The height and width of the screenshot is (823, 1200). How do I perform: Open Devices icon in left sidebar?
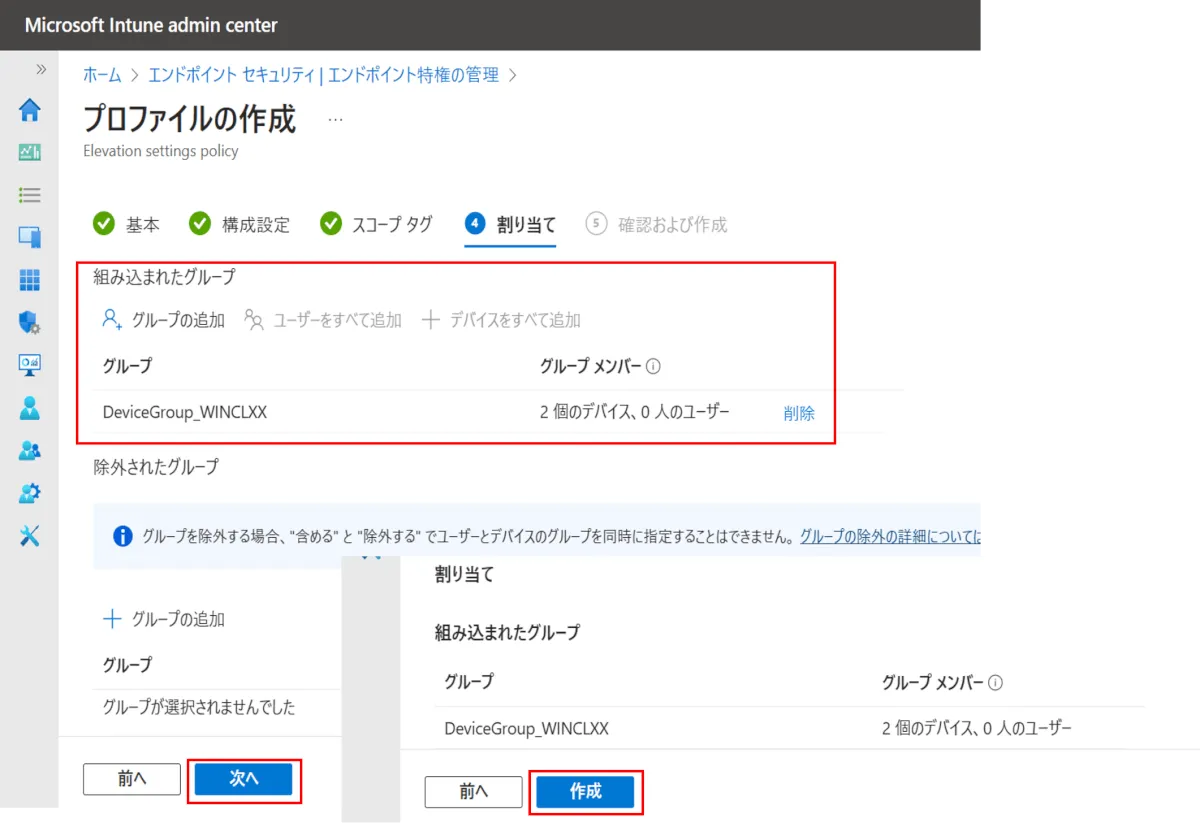tap(30, 238)
